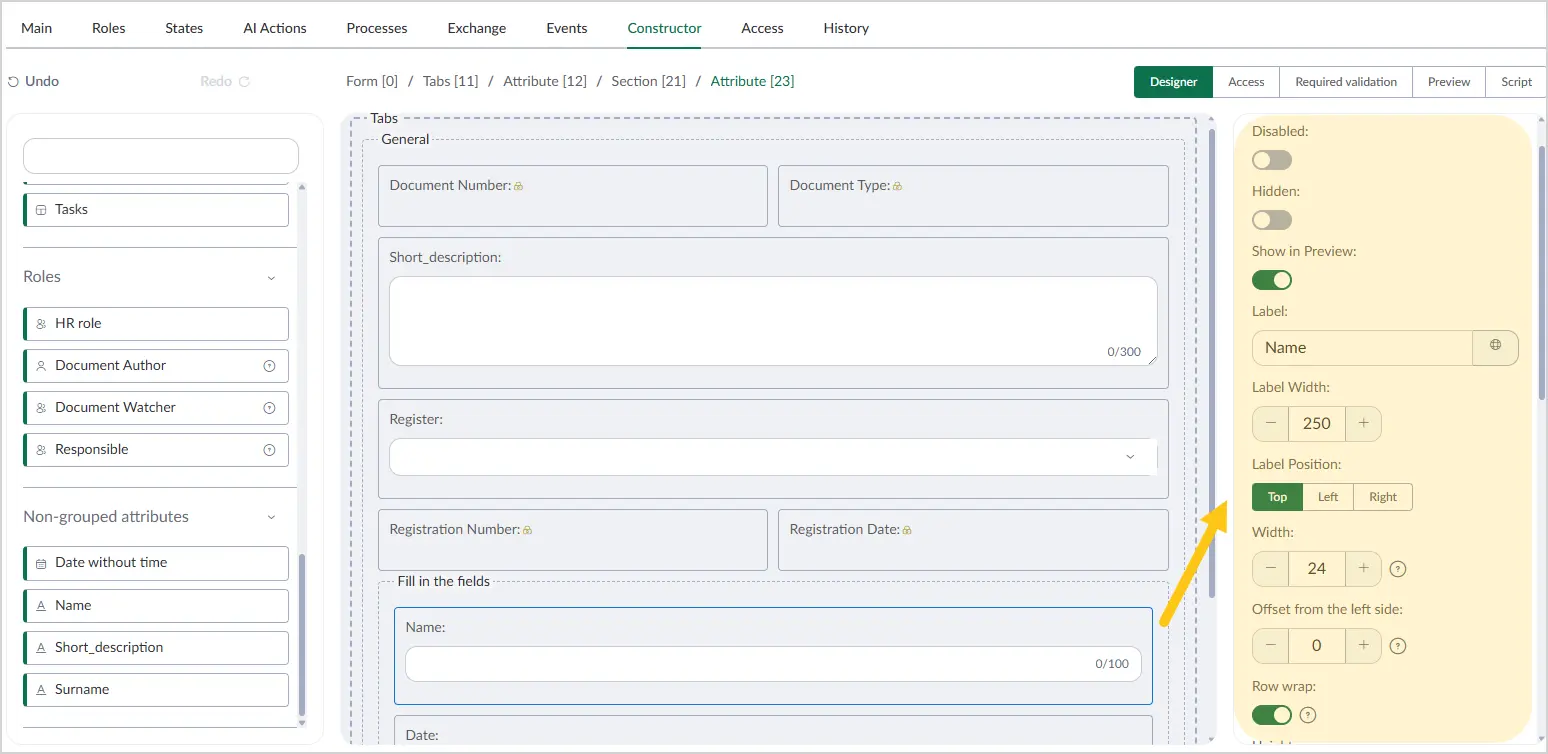Go to Form [0] breadcrumb
Screen dimensions: 1548x754
[372, 81]
